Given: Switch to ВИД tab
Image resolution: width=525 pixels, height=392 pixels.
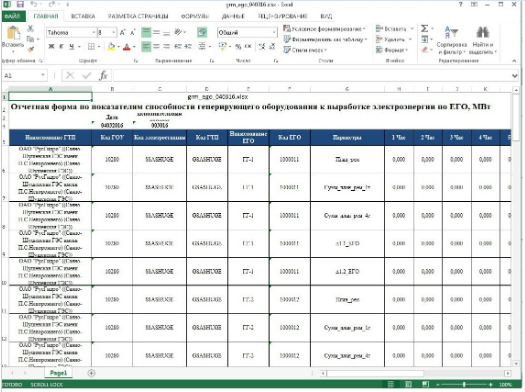Looking at the screenshot, I should pyautogui.click(x=326, y=16).
